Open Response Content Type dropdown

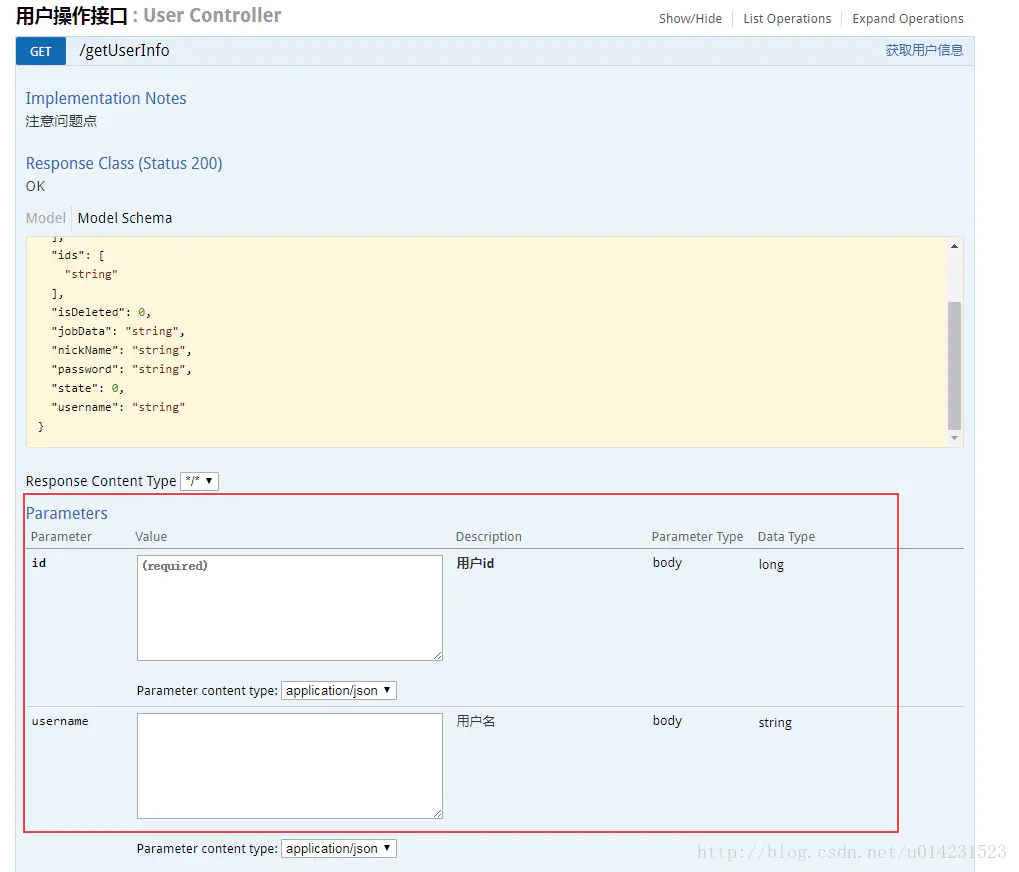point(199,481)
